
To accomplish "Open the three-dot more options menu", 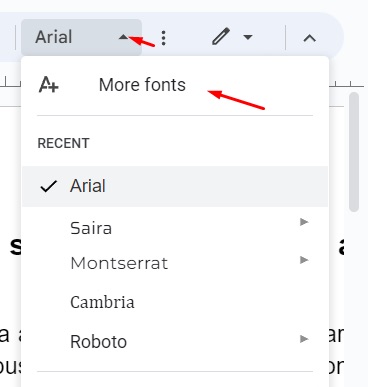I will coord(163,38).
